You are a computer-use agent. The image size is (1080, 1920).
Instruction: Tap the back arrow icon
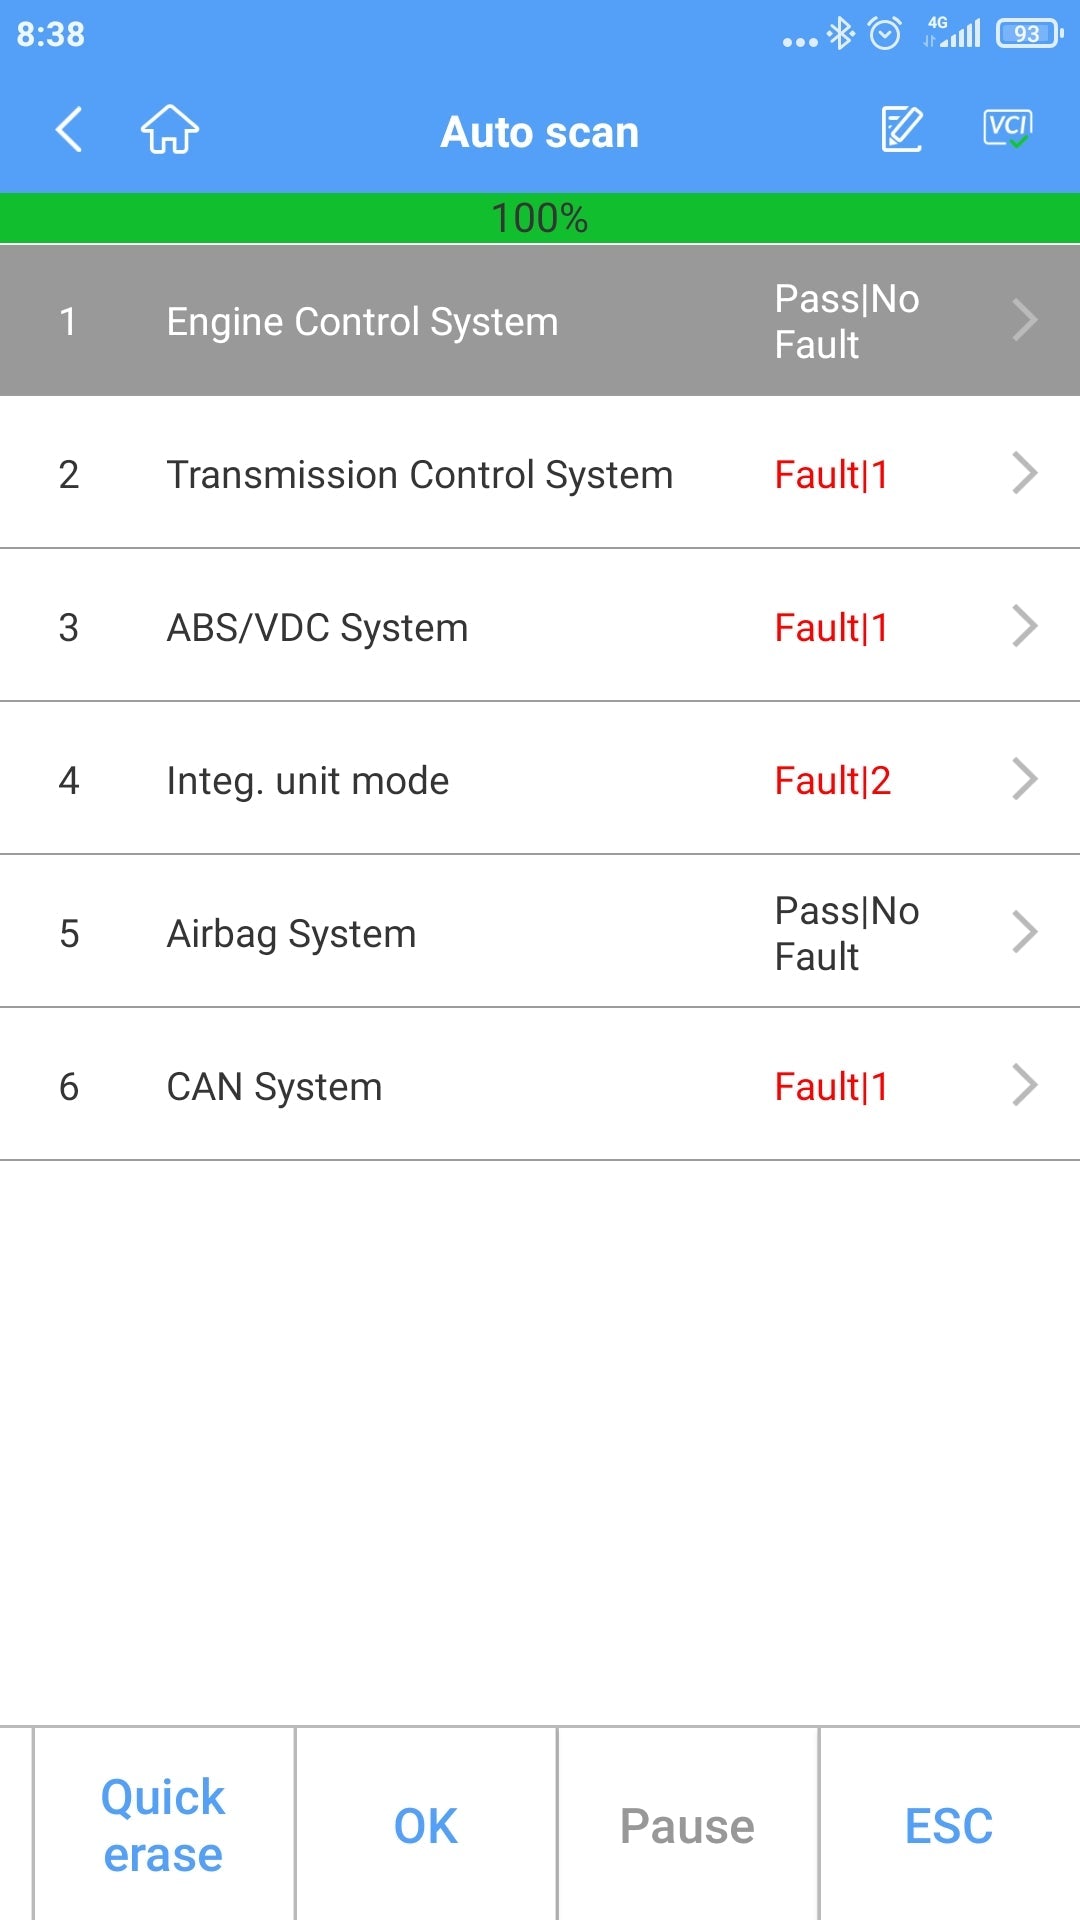tap(69, 130)
